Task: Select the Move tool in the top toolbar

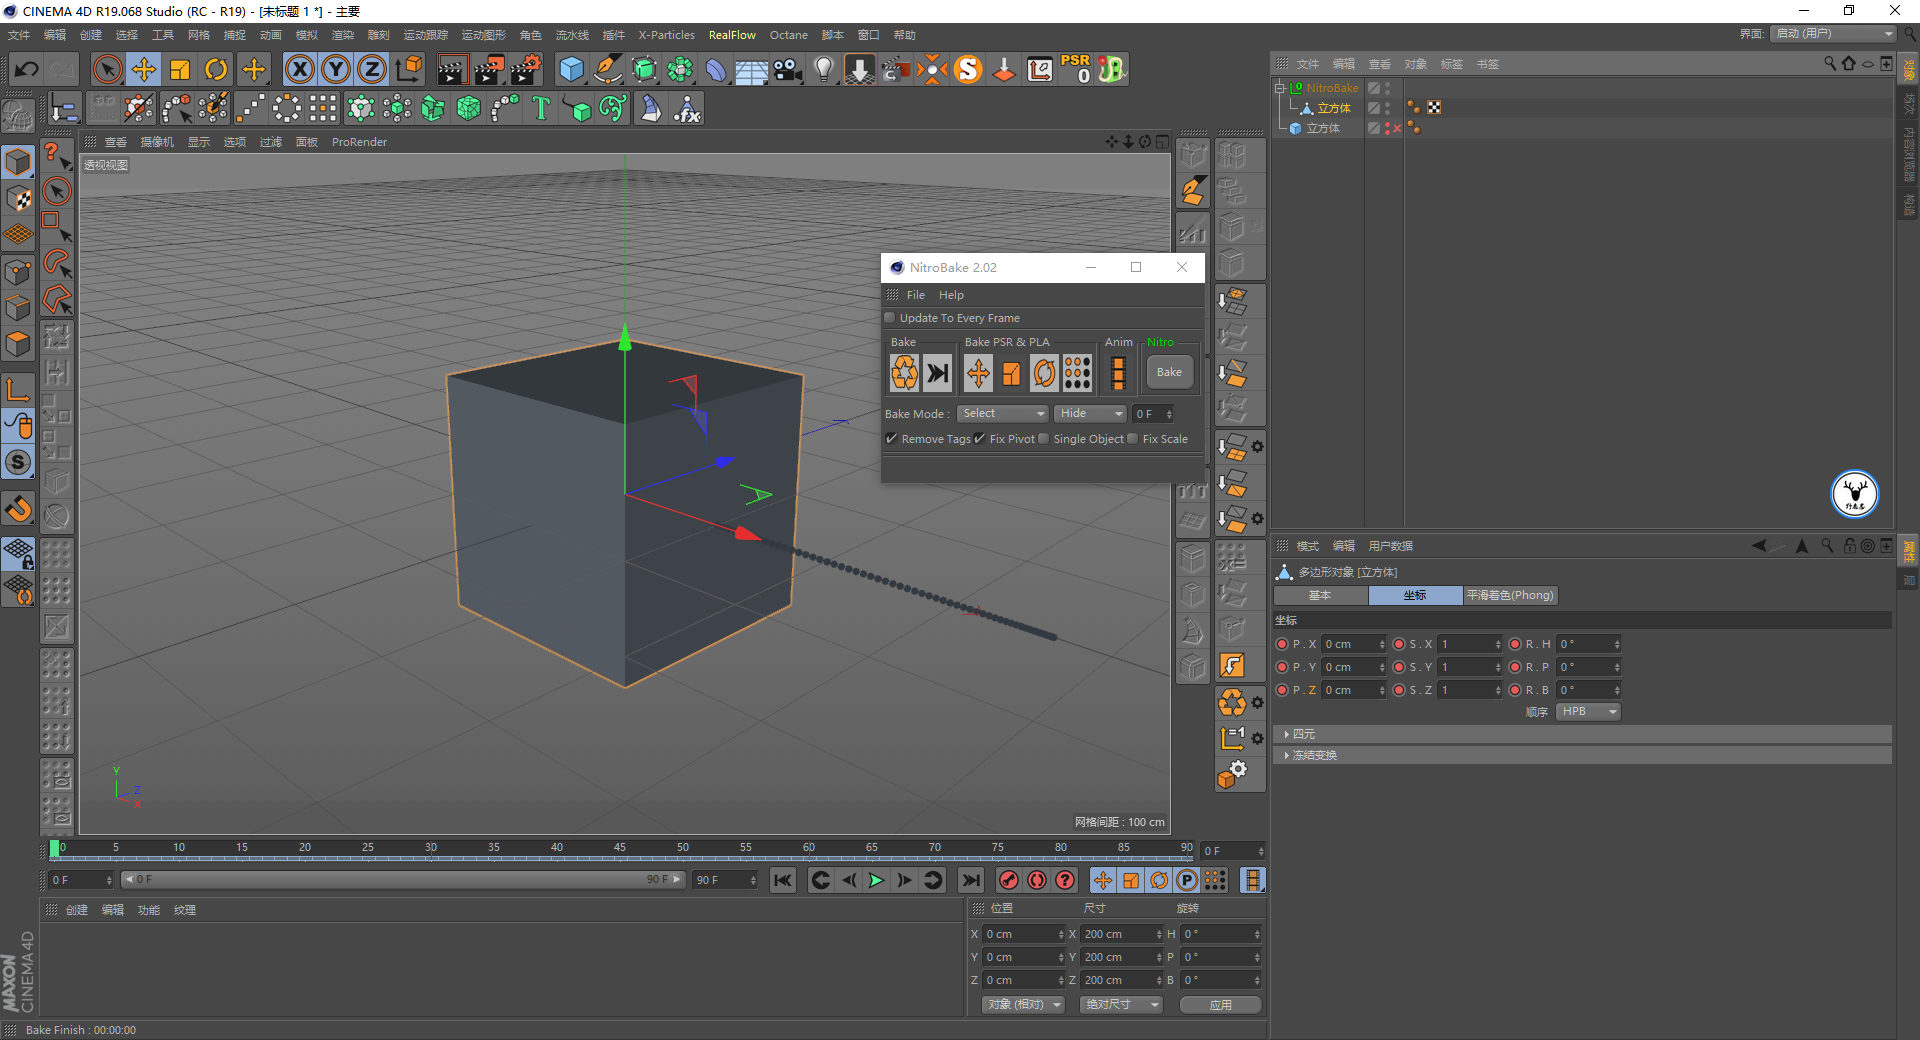Action: click(144, 69)
